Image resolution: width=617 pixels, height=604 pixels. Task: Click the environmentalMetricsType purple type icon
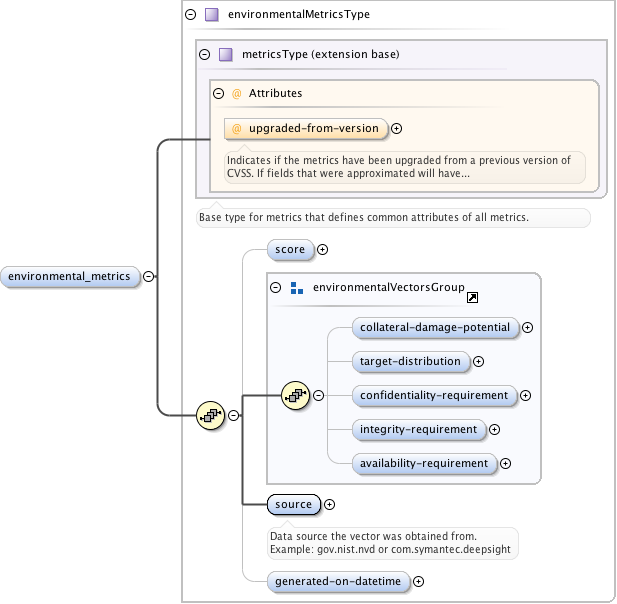[x=211, y=15]
